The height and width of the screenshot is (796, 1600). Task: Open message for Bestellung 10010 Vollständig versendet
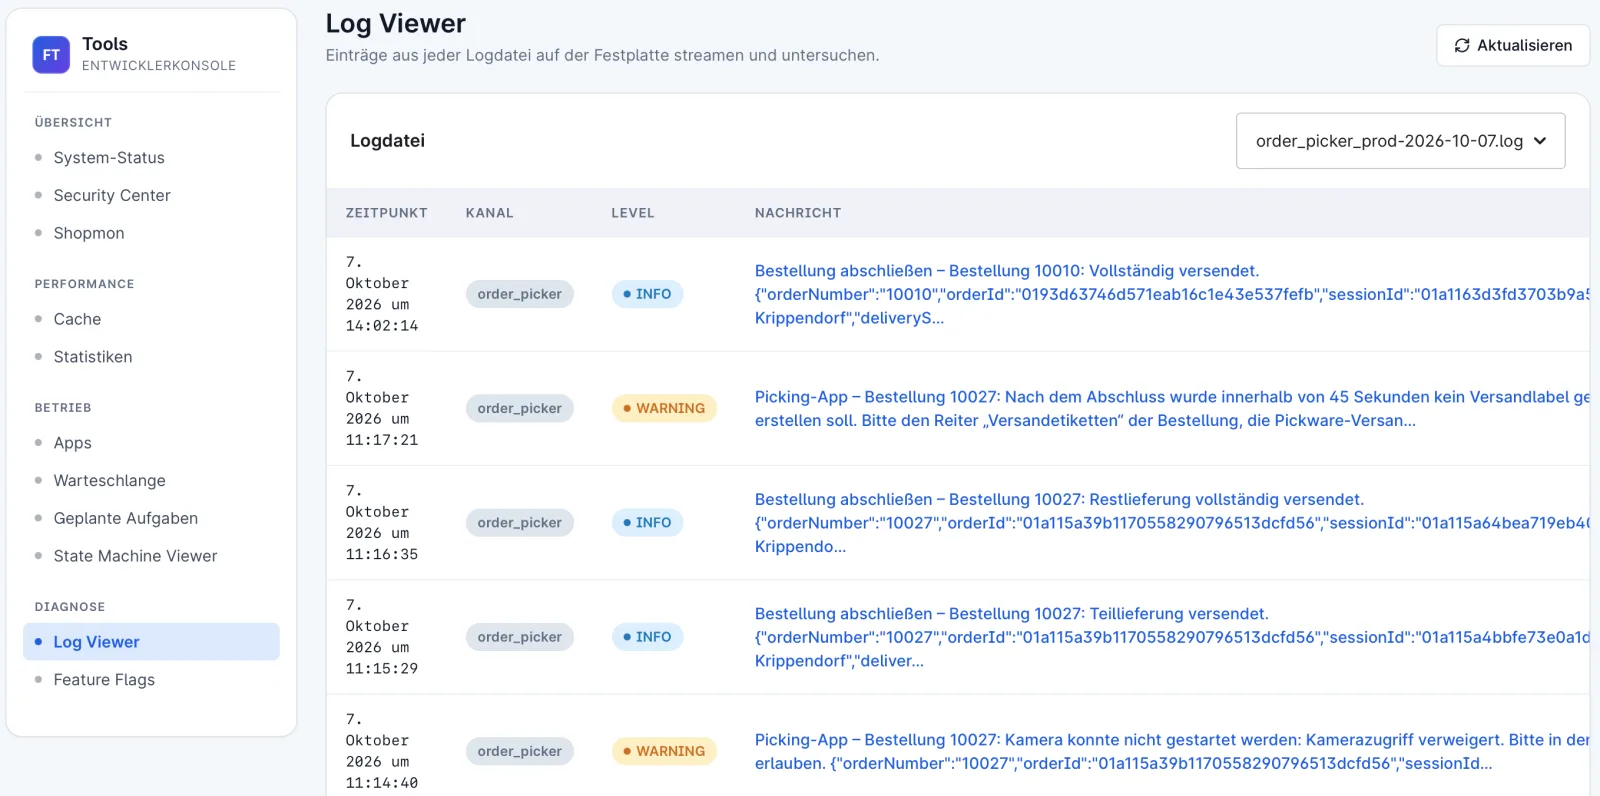coord(1171,294)
